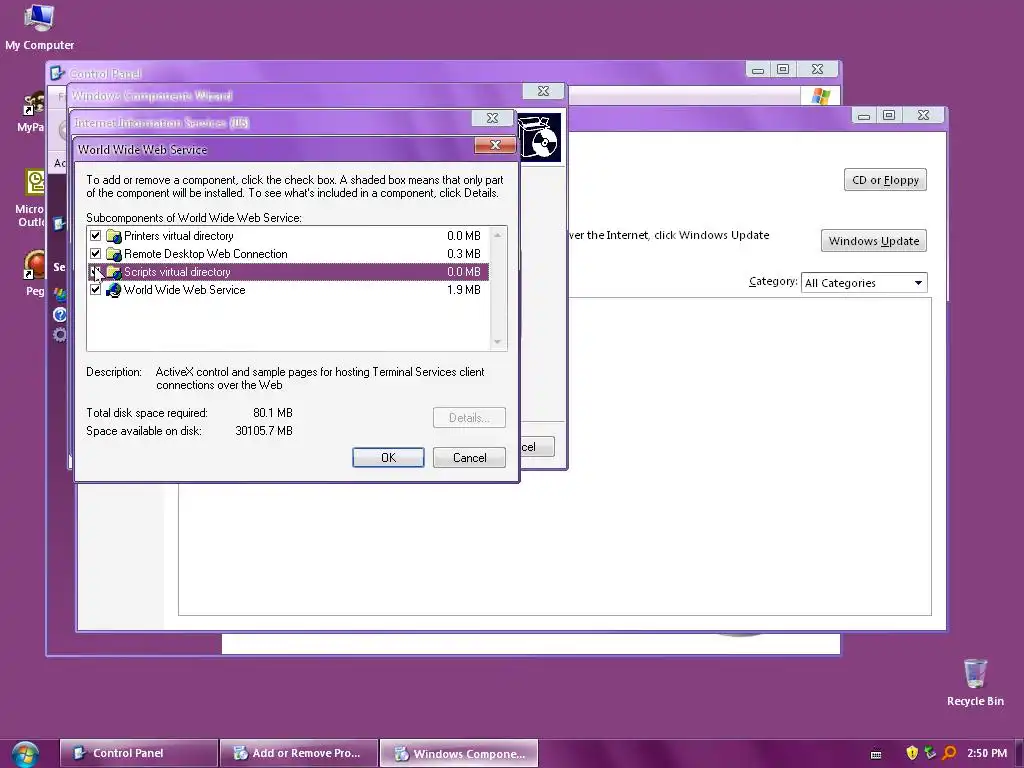Close the Internet Information Services (IIS) dialog
The width and height of the screenshot is (1024, 768).
point(492,118)
